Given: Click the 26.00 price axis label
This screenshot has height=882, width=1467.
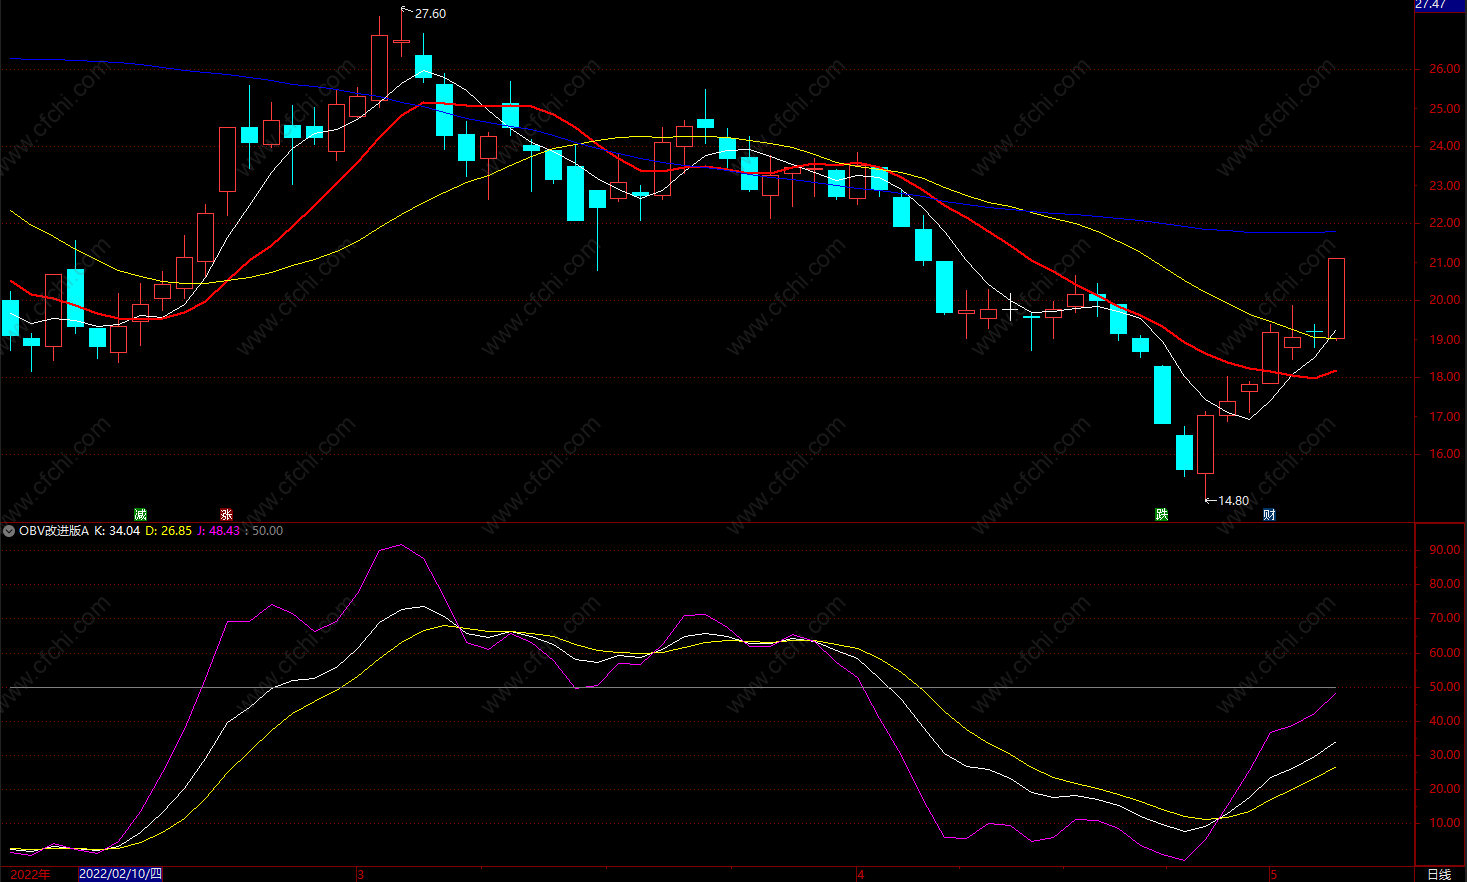Looking at the screenshot, I should coord(1444,69).
